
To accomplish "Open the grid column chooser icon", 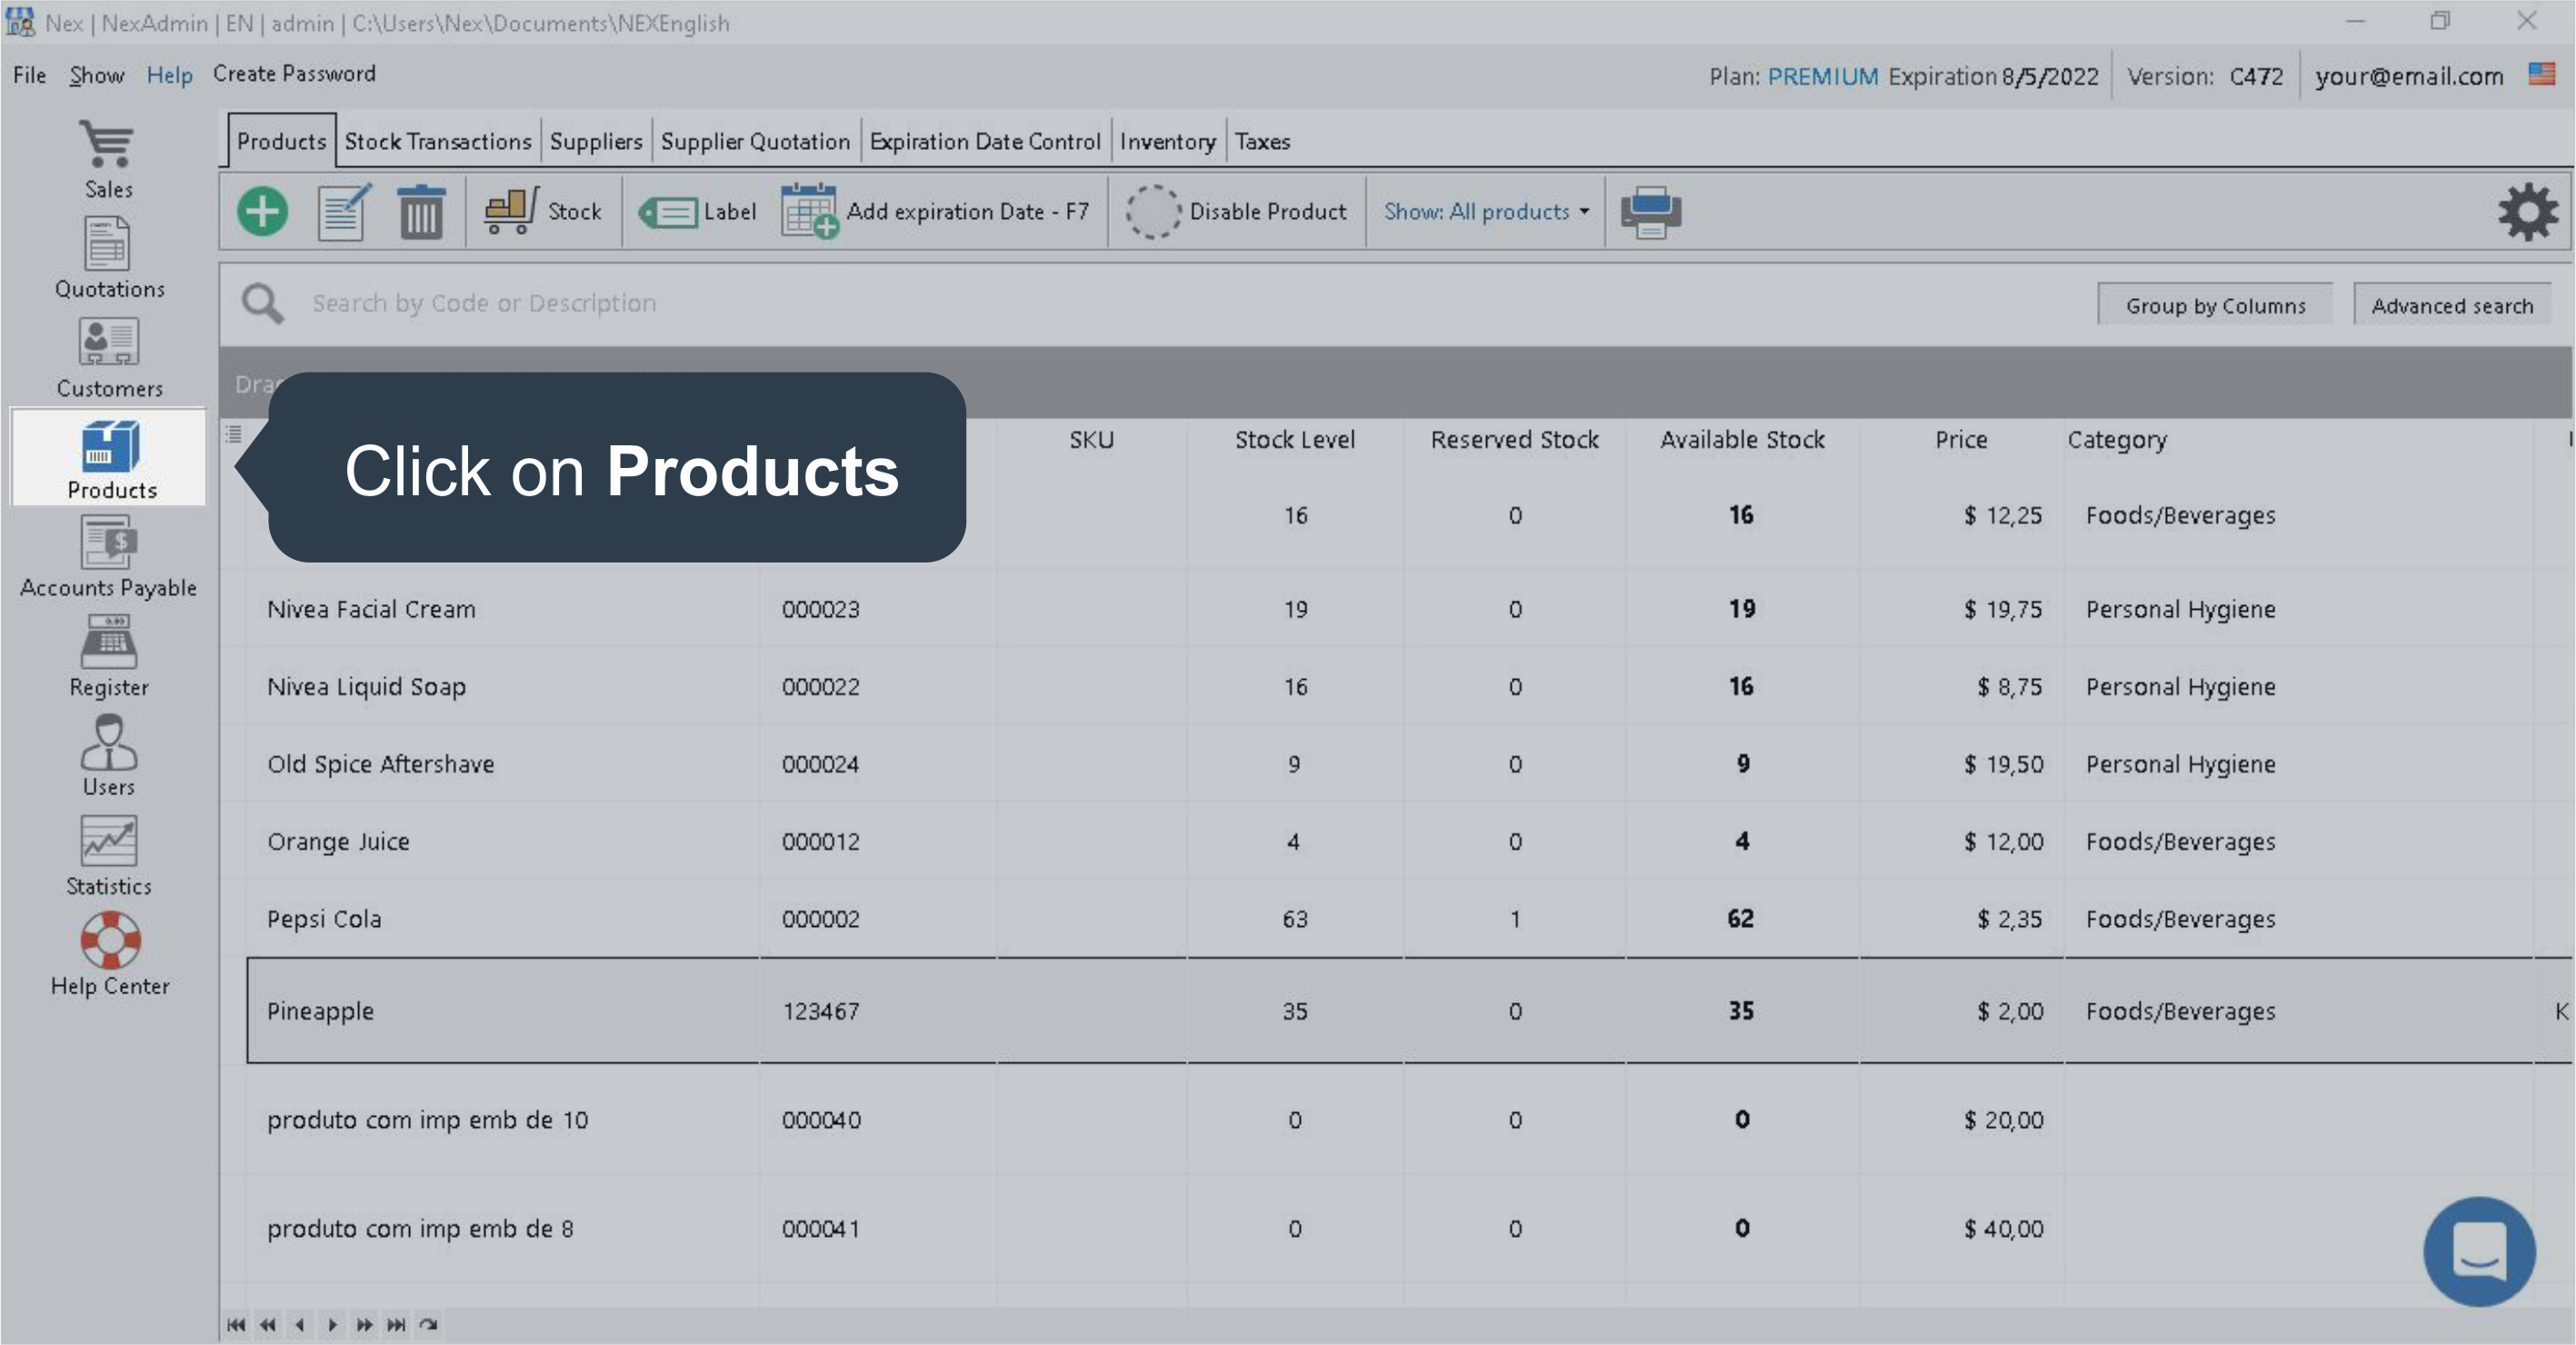I will (233, 433).
